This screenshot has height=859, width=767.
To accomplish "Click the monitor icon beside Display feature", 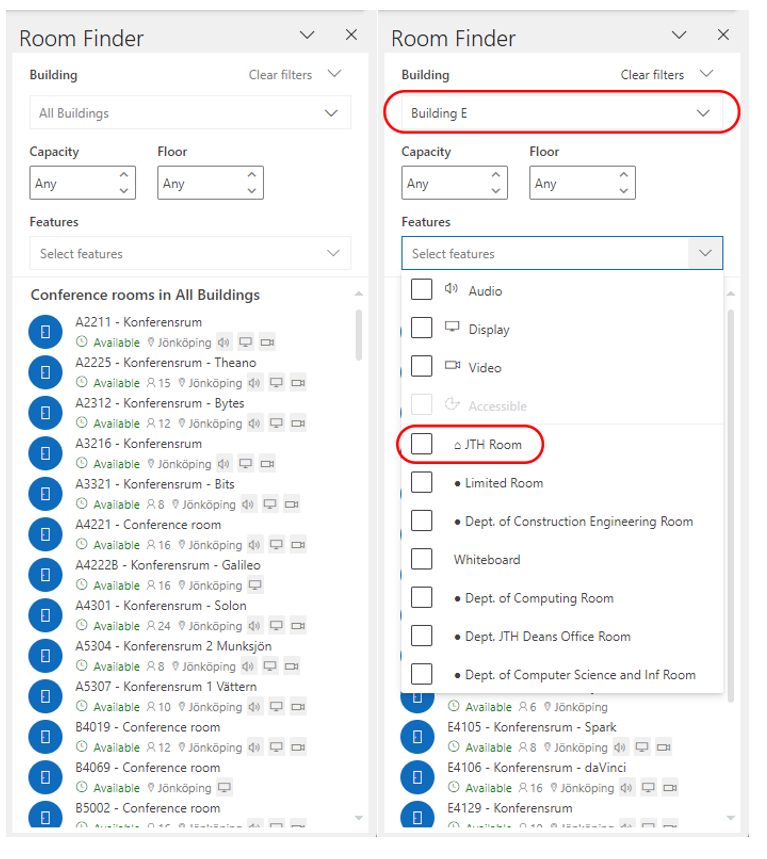I will tap(452, 328).
